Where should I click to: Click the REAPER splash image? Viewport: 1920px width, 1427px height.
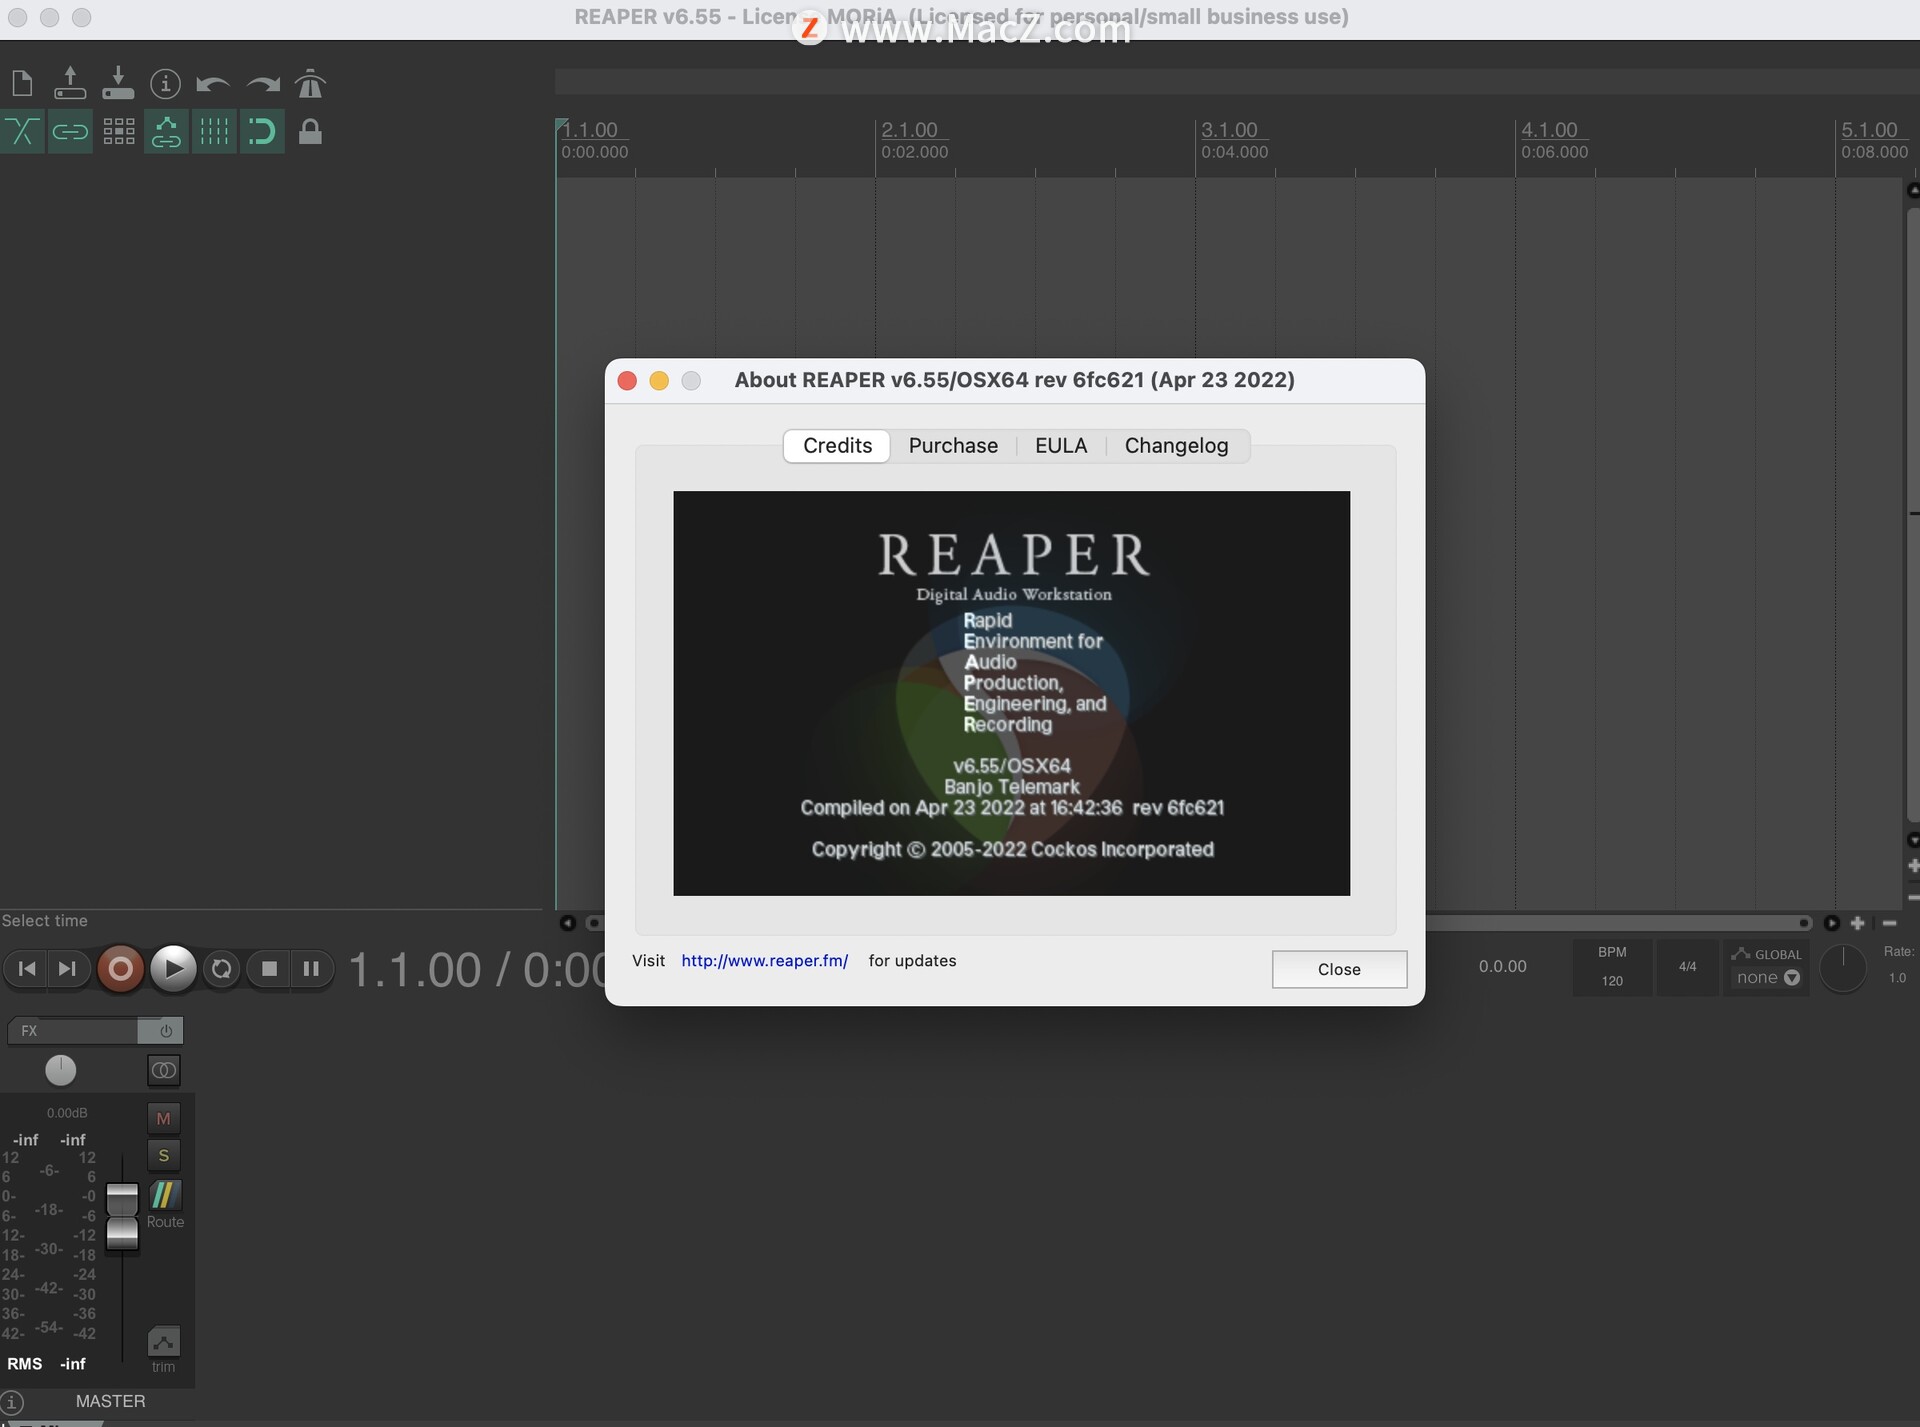pos(1011,693)
